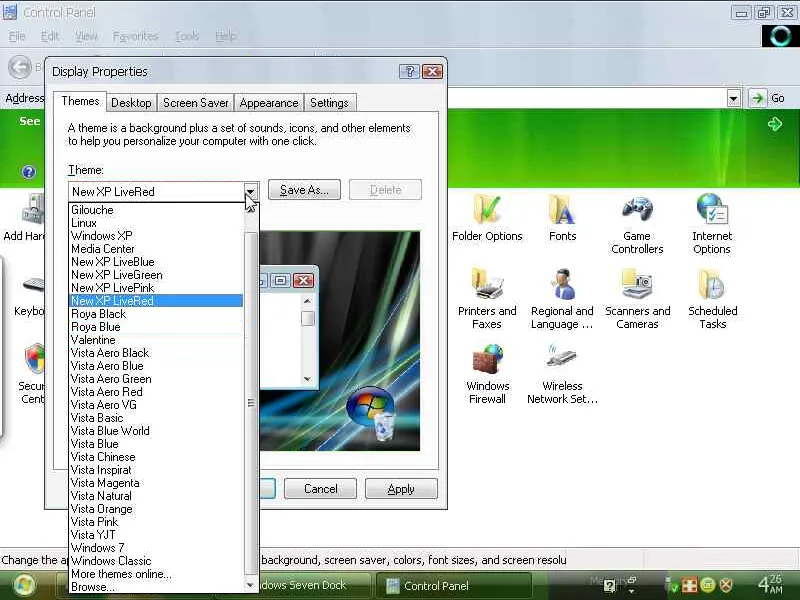Select the Valentine theme
Image resolution: width=800 pixels, height=600 pixels.
point(156,340)
